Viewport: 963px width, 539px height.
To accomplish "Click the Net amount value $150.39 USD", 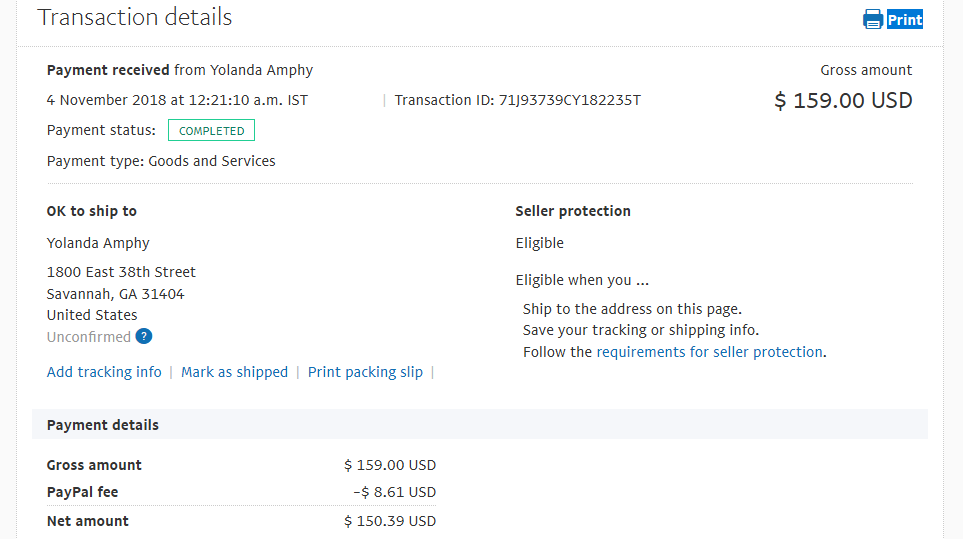I will [x=390, y=521].
